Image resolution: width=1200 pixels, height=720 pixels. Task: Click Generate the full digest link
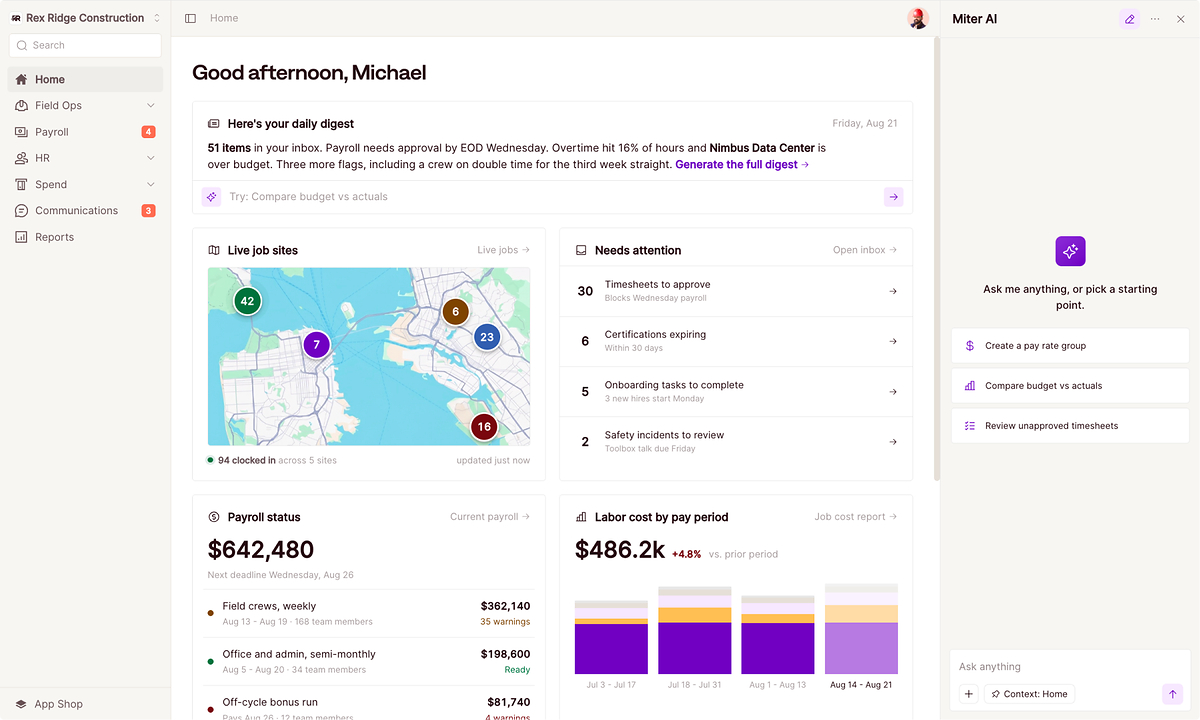(x=742, y=164)
